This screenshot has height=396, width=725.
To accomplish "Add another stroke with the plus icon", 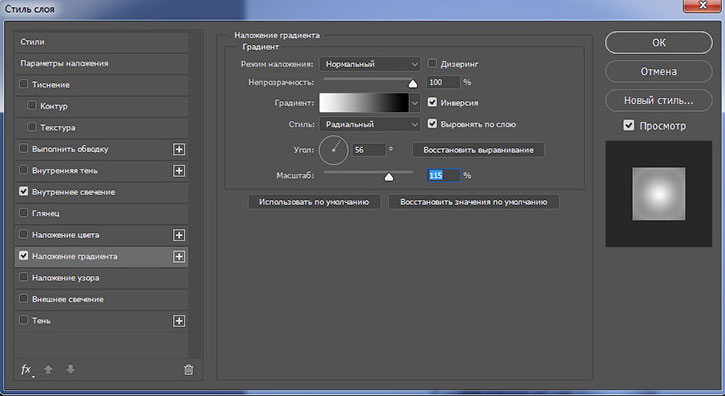I will coord(179,149).
